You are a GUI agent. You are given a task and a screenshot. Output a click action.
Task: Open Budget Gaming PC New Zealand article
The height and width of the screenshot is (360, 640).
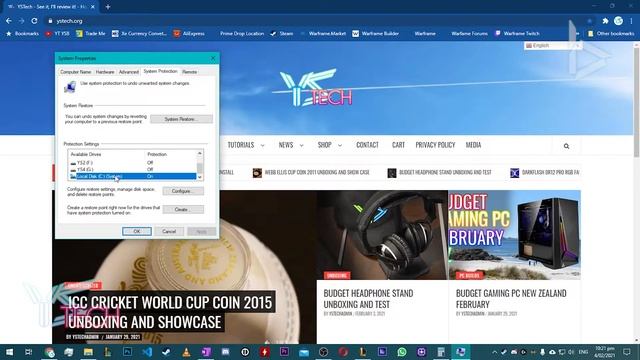click(x=511, y=299)
